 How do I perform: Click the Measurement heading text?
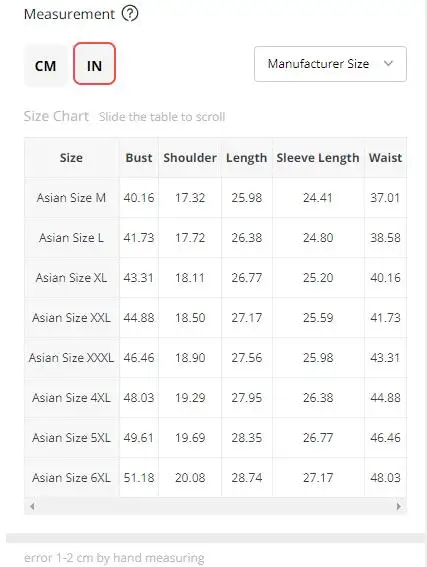coord(69,14)
